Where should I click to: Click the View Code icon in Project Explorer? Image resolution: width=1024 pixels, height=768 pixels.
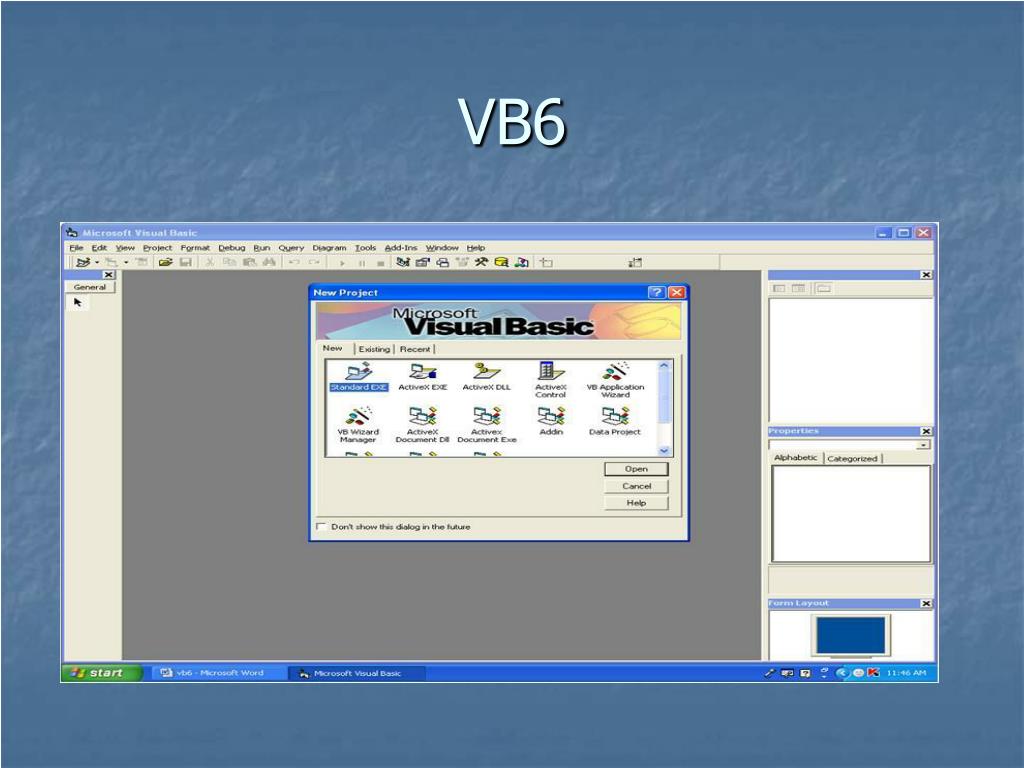tap(779, 288)
